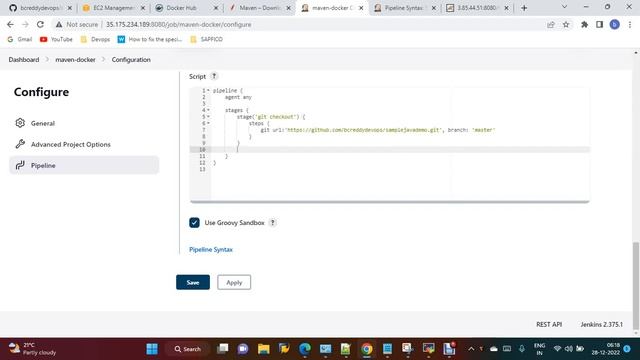
Task: Switch to Maven Download tab
Action: pyautogui.click(x=259, y=8)
